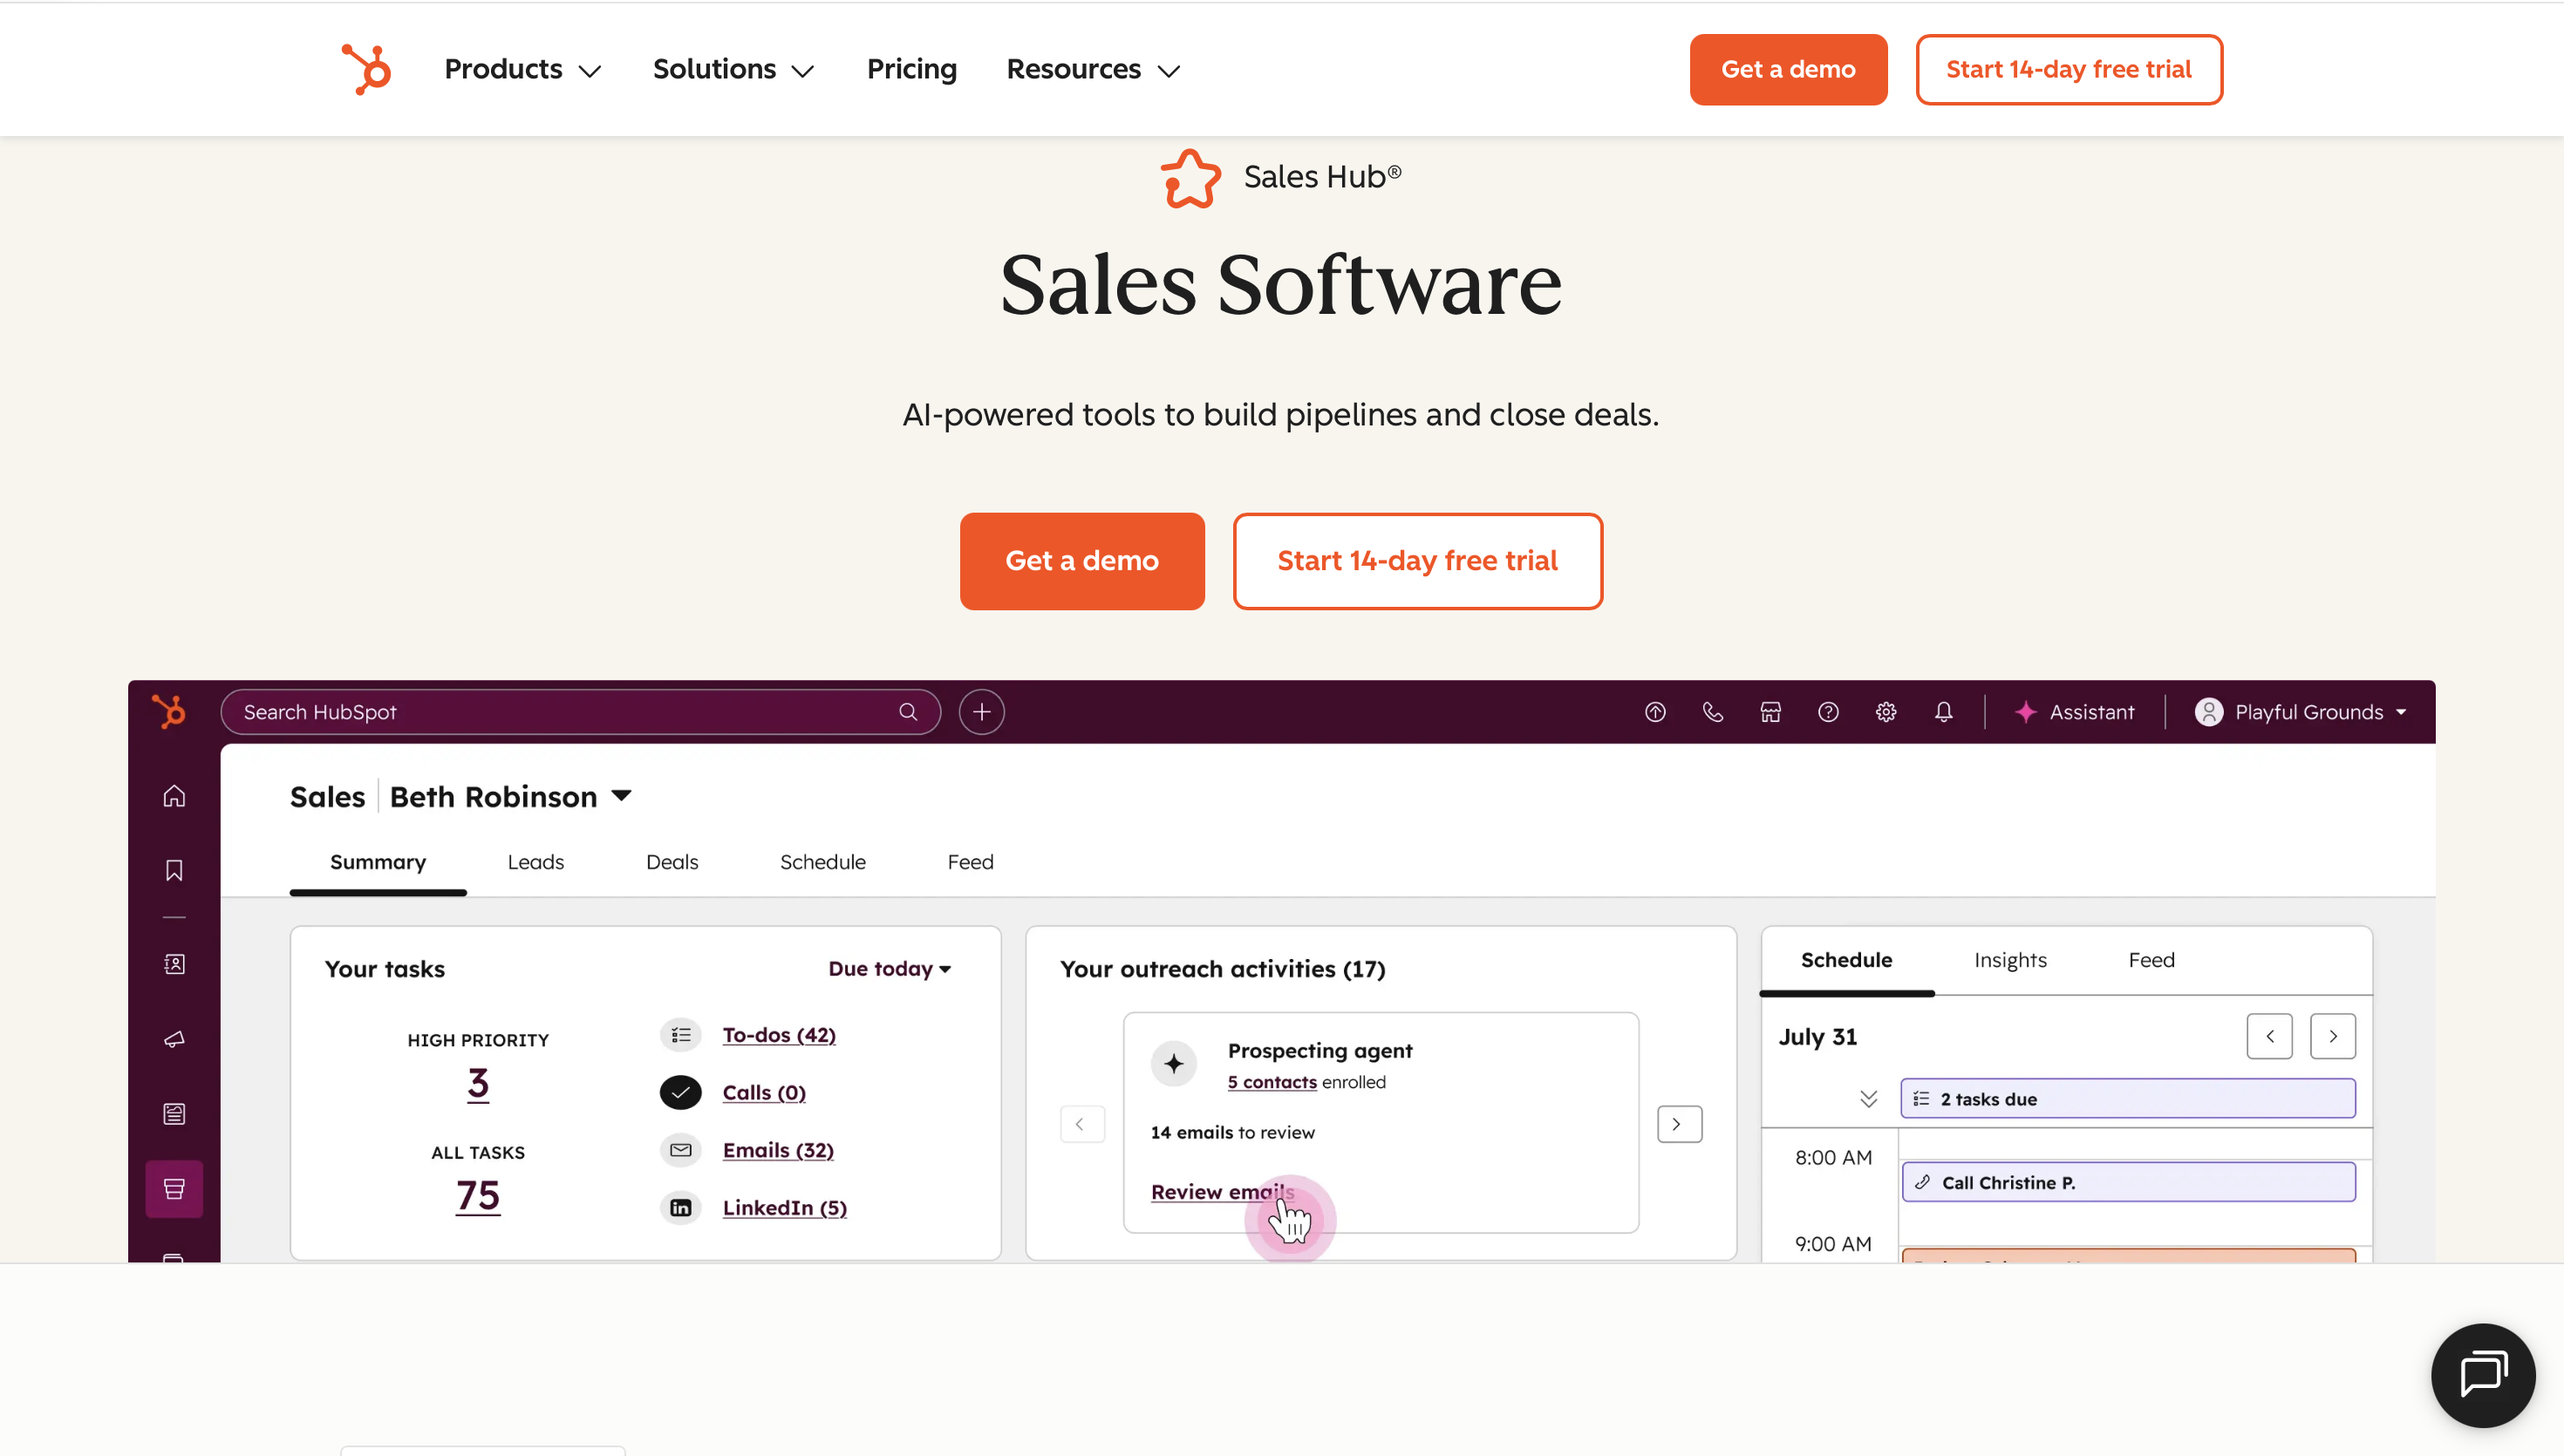The width and height of the screenshot is (2564, 1456).
Task: Click the large Get a demo hero button
Action: pos(1082,561)
